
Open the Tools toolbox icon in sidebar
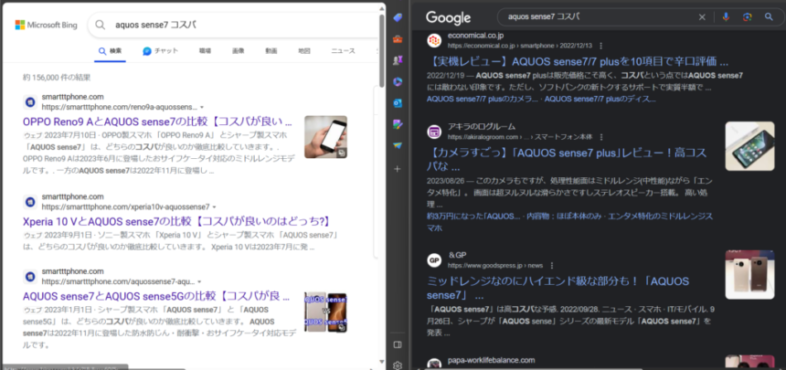tap(398, 39)
